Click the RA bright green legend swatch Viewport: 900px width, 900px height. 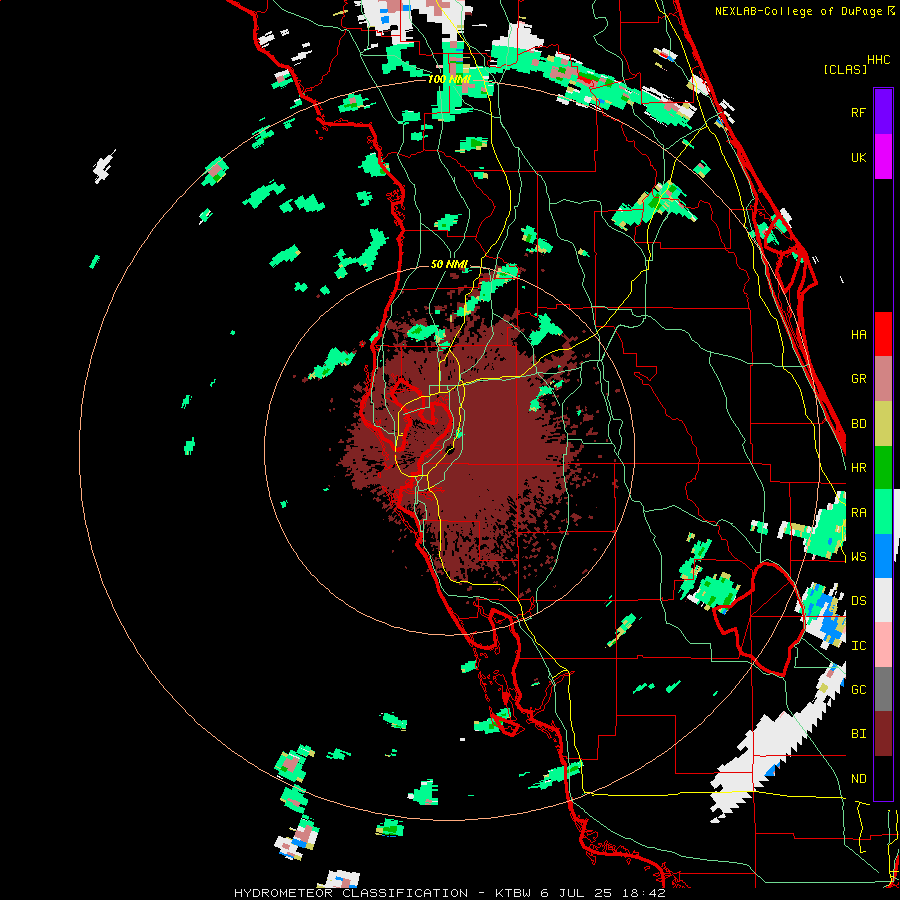(883, 512)
